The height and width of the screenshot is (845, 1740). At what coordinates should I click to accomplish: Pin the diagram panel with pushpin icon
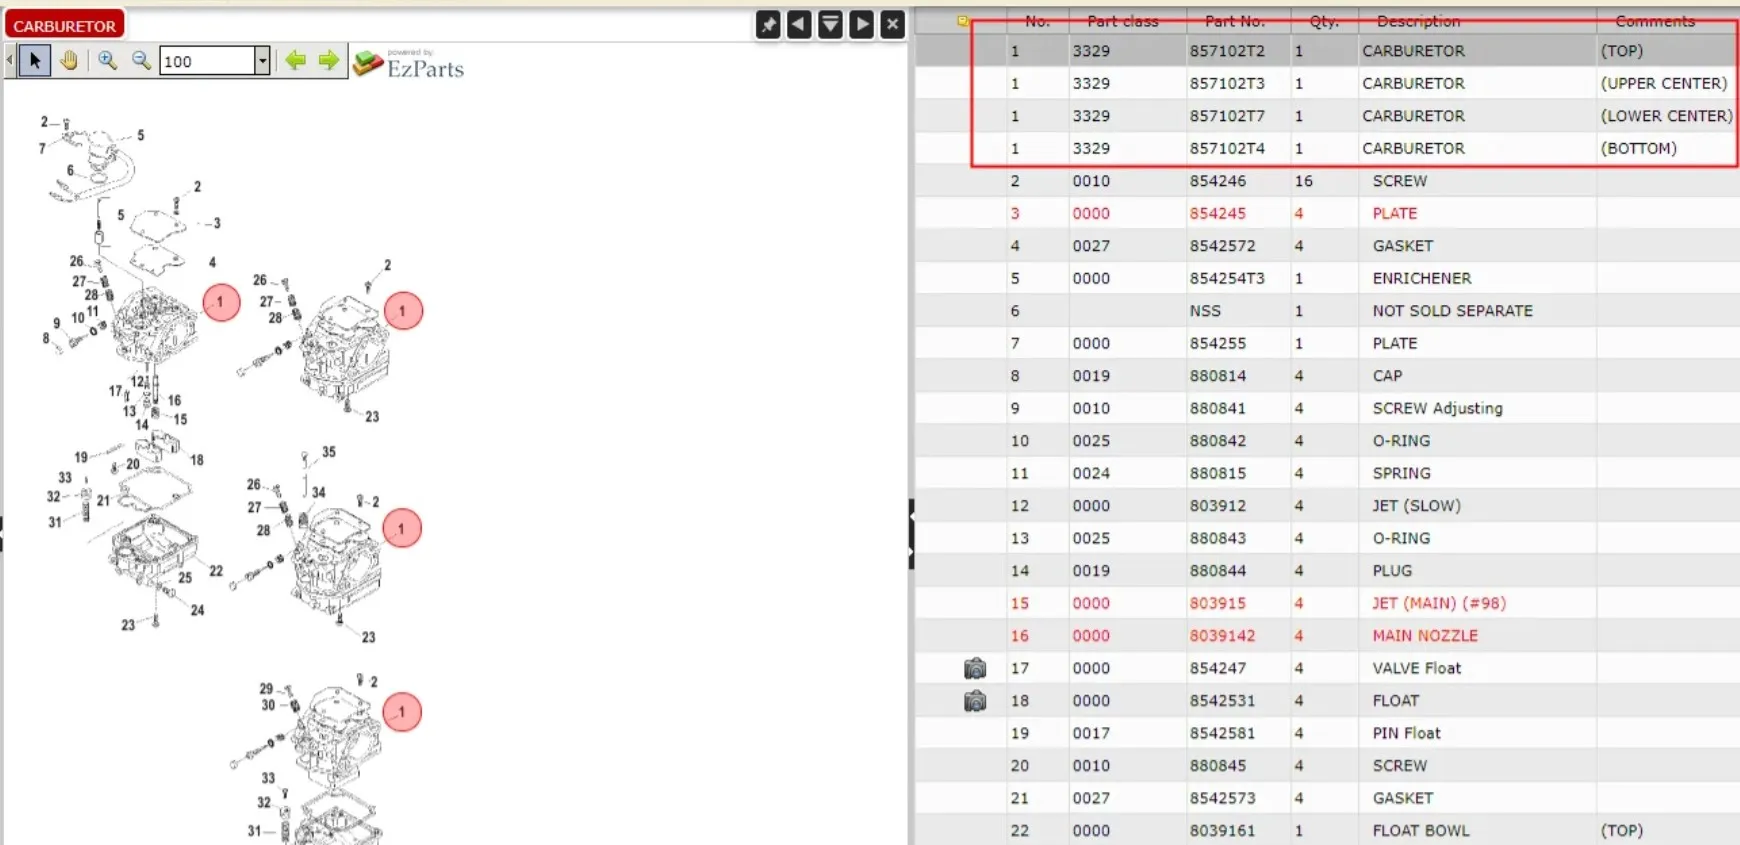768,24
